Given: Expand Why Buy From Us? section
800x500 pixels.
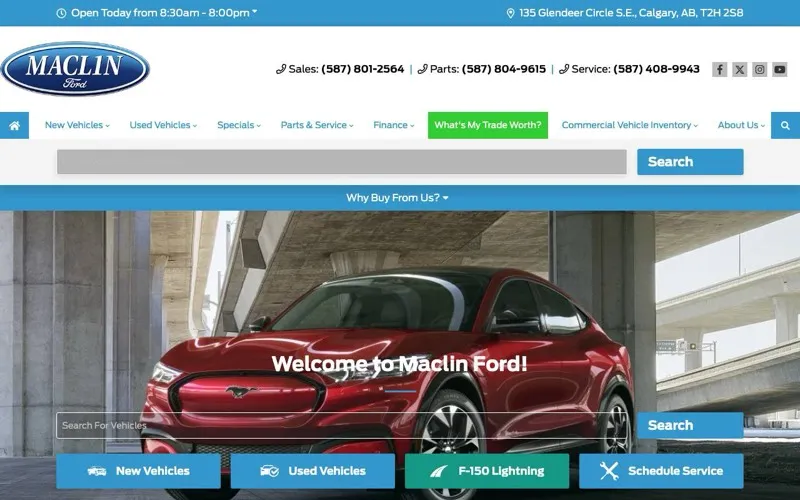Looking at the screenshot, I should click(397, 198).
